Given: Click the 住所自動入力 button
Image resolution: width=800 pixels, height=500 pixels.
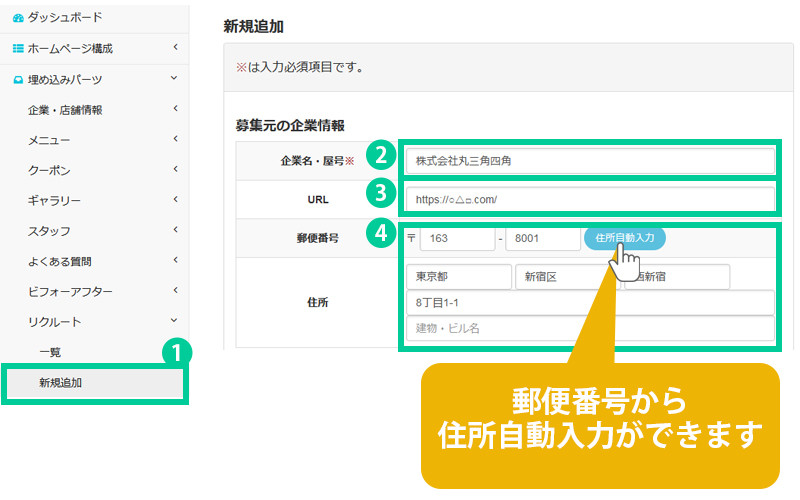Looking at the screenshot, I should [x=624, y=239].
